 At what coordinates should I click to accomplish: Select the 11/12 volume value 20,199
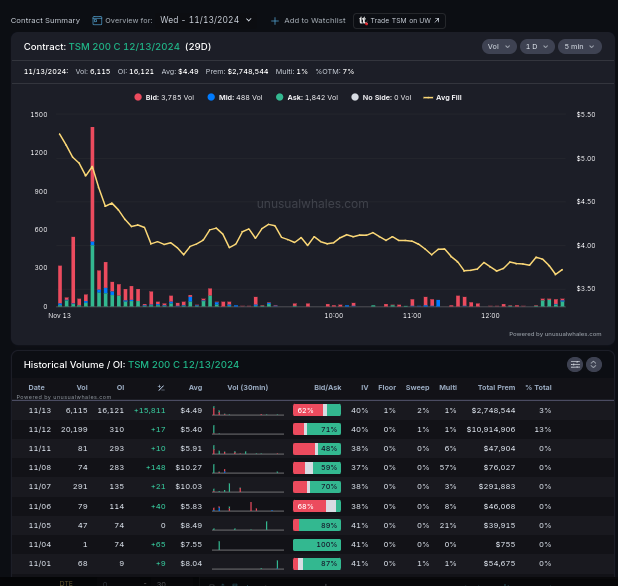(74, 430)
